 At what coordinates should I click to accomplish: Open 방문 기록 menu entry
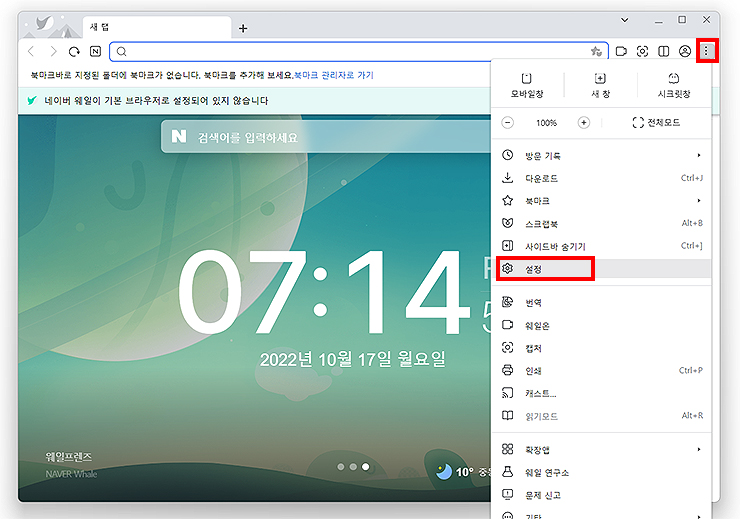[601, 155]
